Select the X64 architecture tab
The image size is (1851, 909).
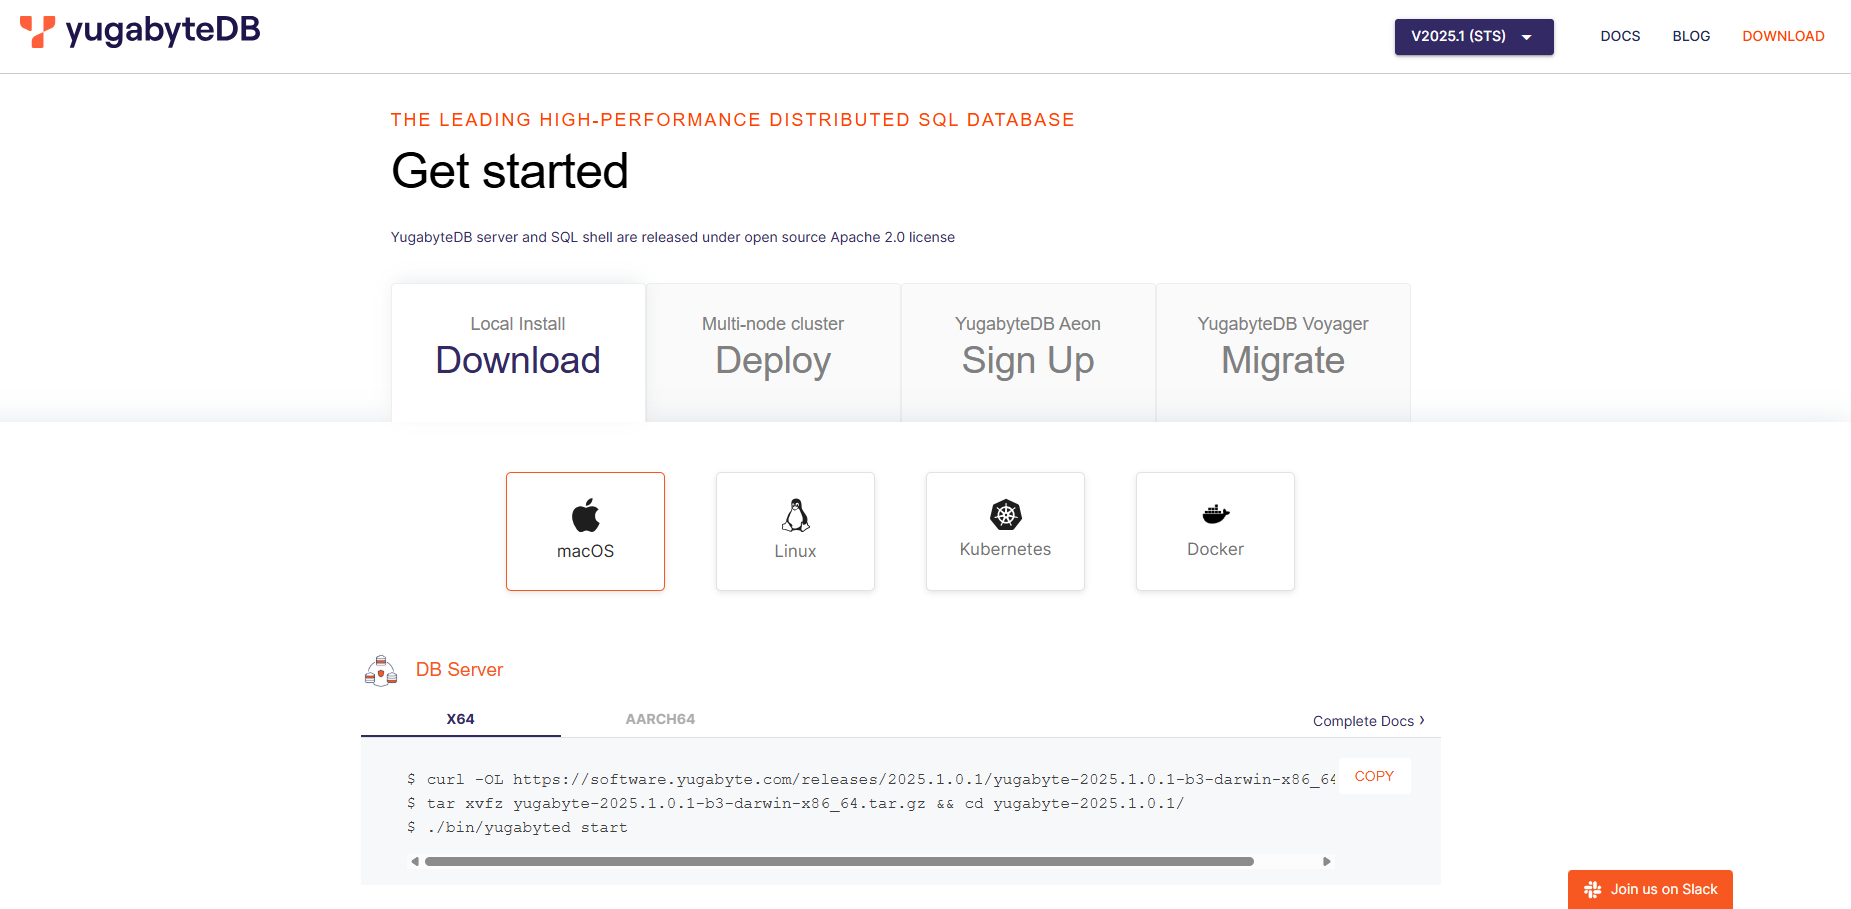pos(459,718)
